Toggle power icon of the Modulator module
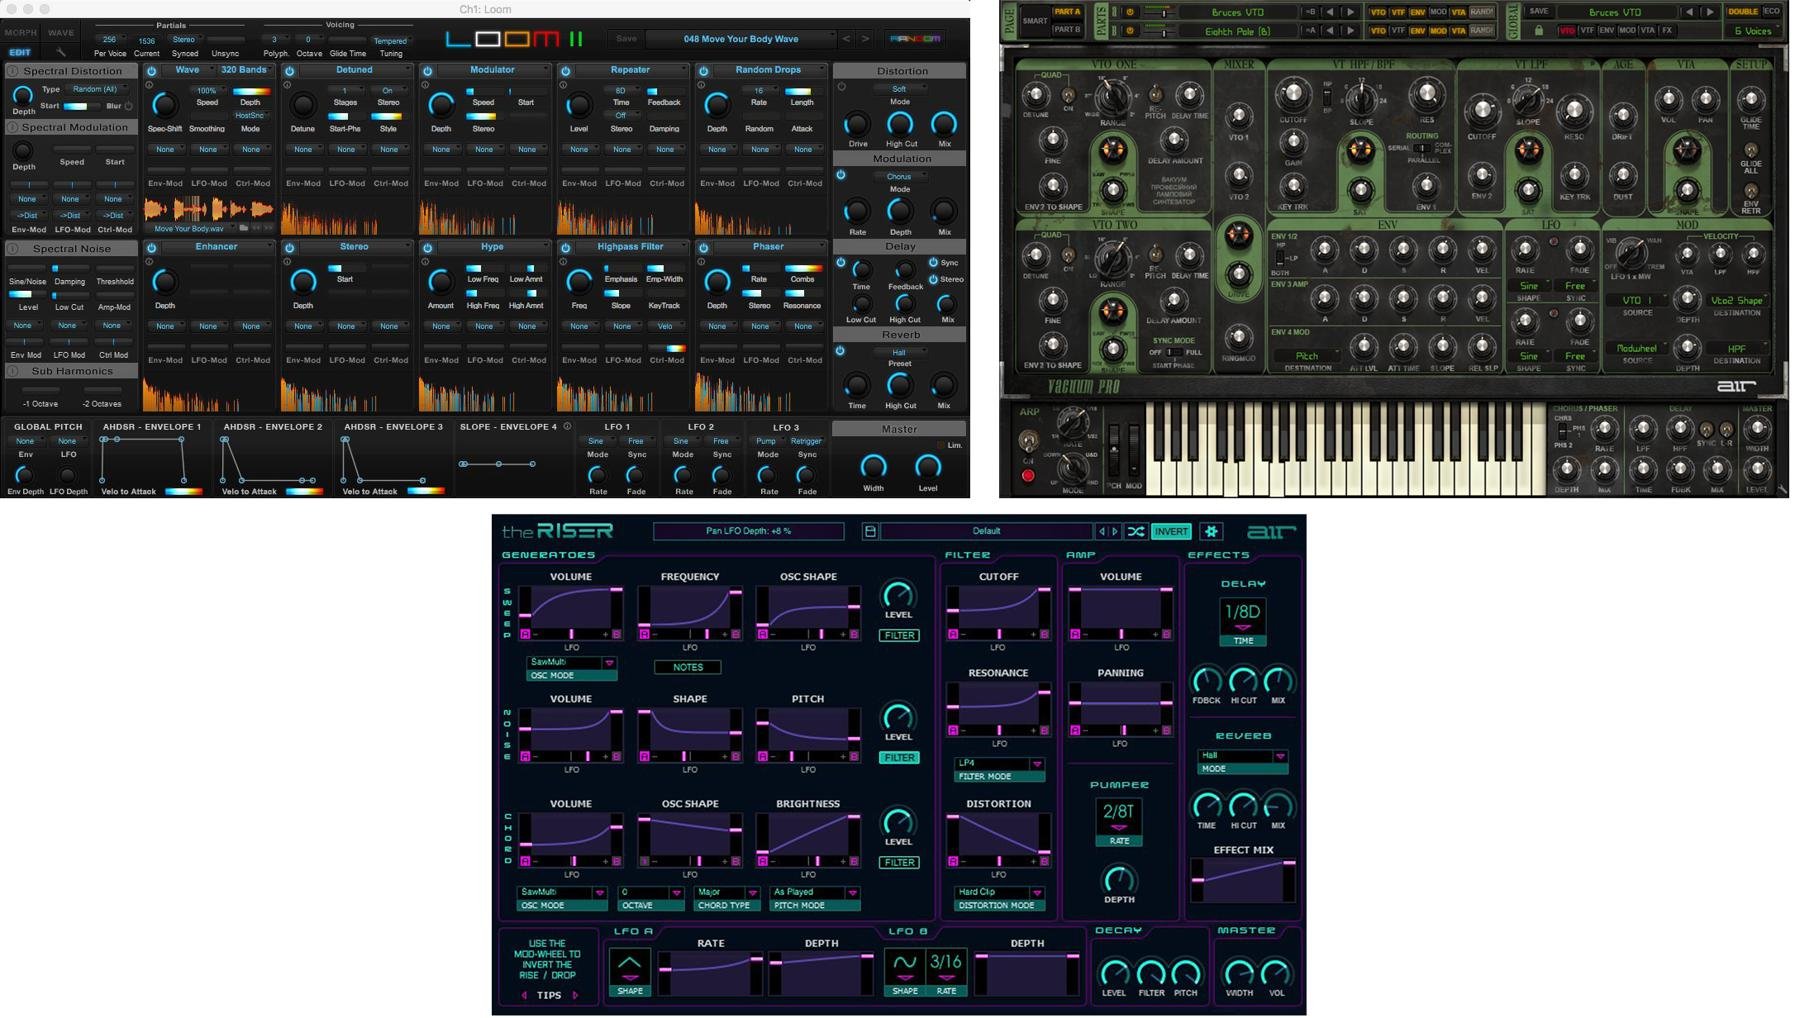 click(428, 71)
